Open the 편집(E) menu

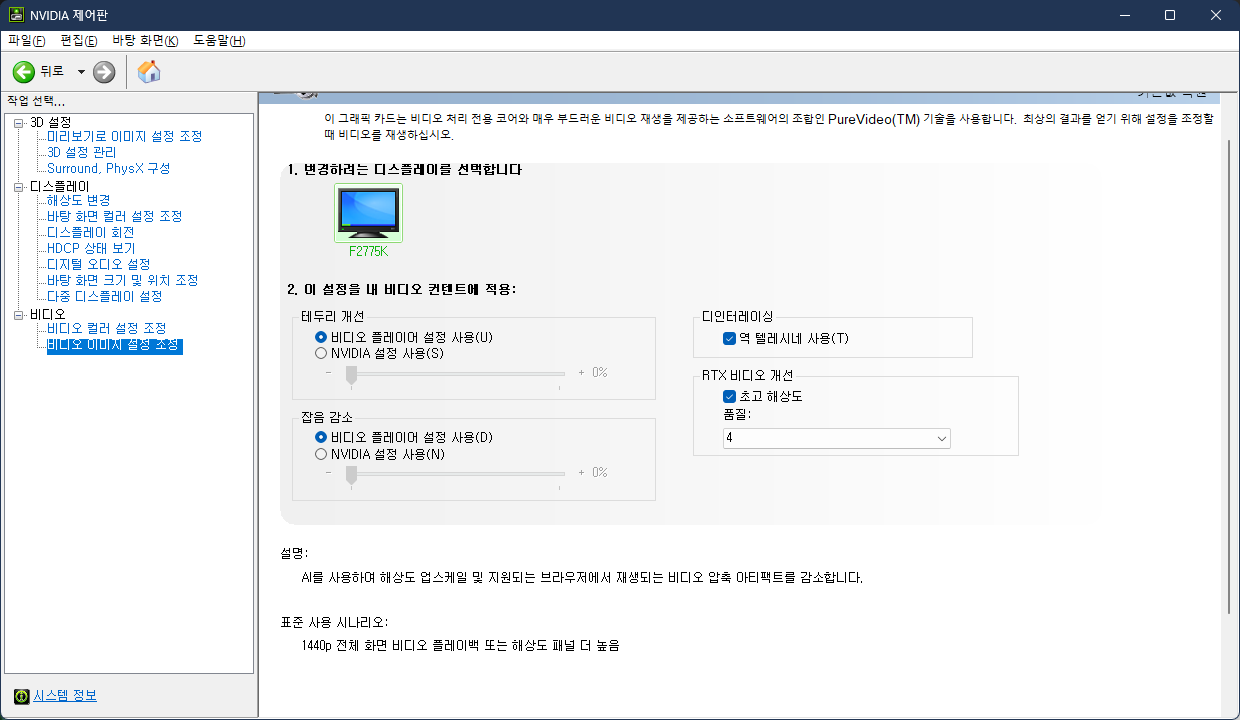pyautogui.click(x=79, y=40)
